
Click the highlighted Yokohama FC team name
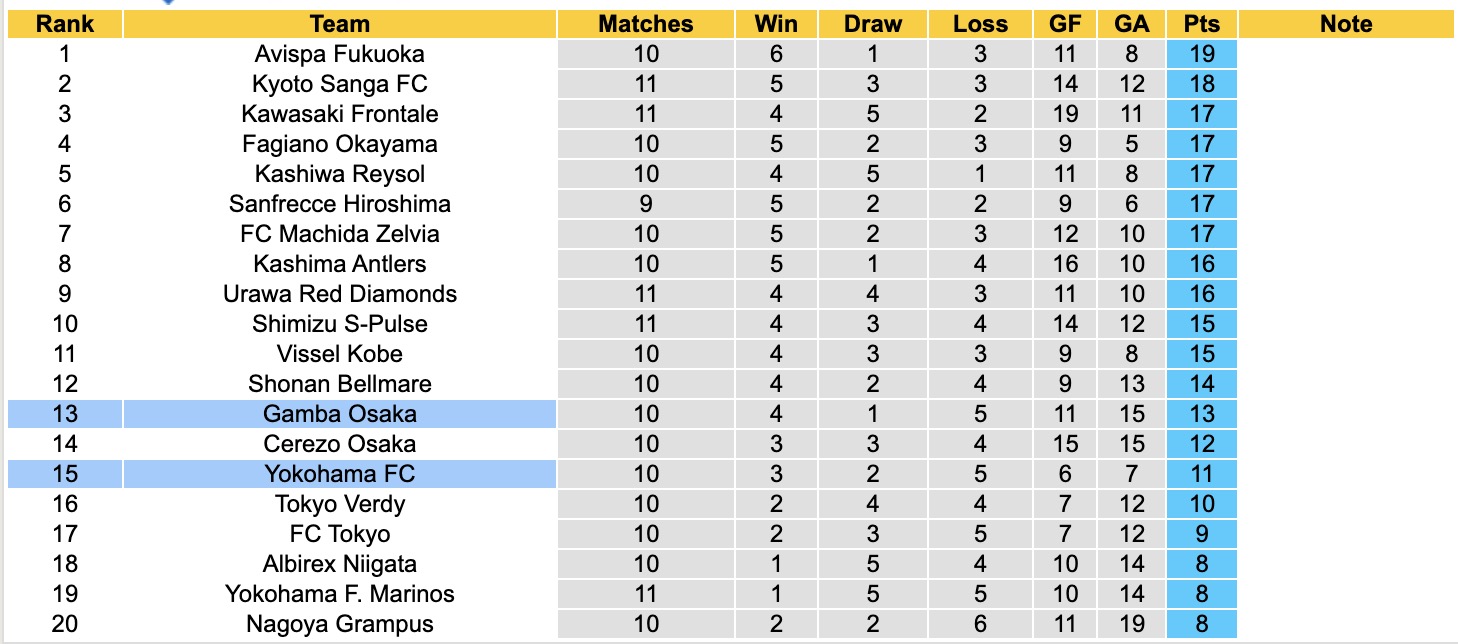(340, 474)
